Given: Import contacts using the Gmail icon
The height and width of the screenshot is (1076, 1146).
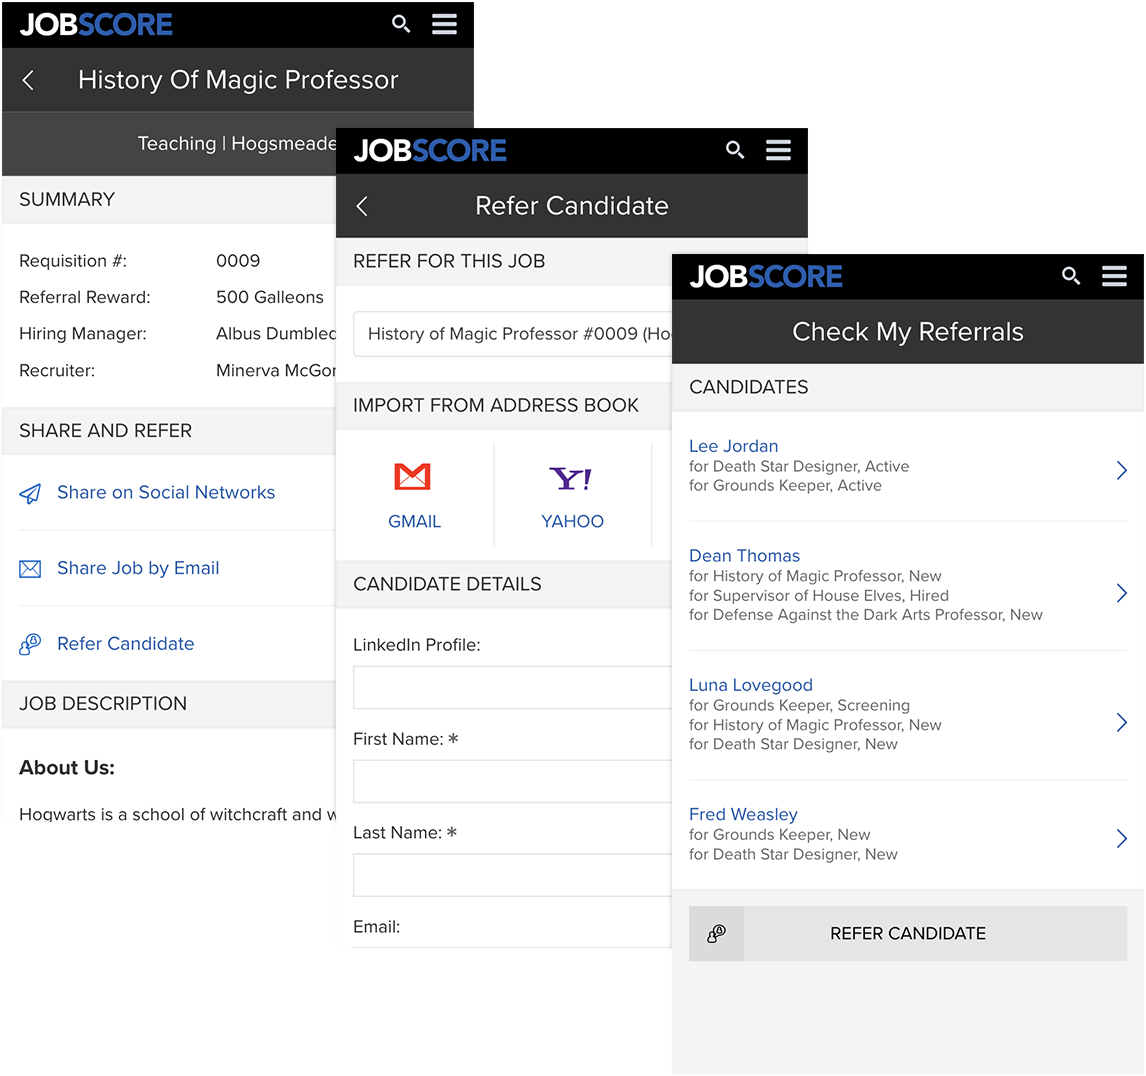Looking at the screenshot, I should tap(414, 478).
